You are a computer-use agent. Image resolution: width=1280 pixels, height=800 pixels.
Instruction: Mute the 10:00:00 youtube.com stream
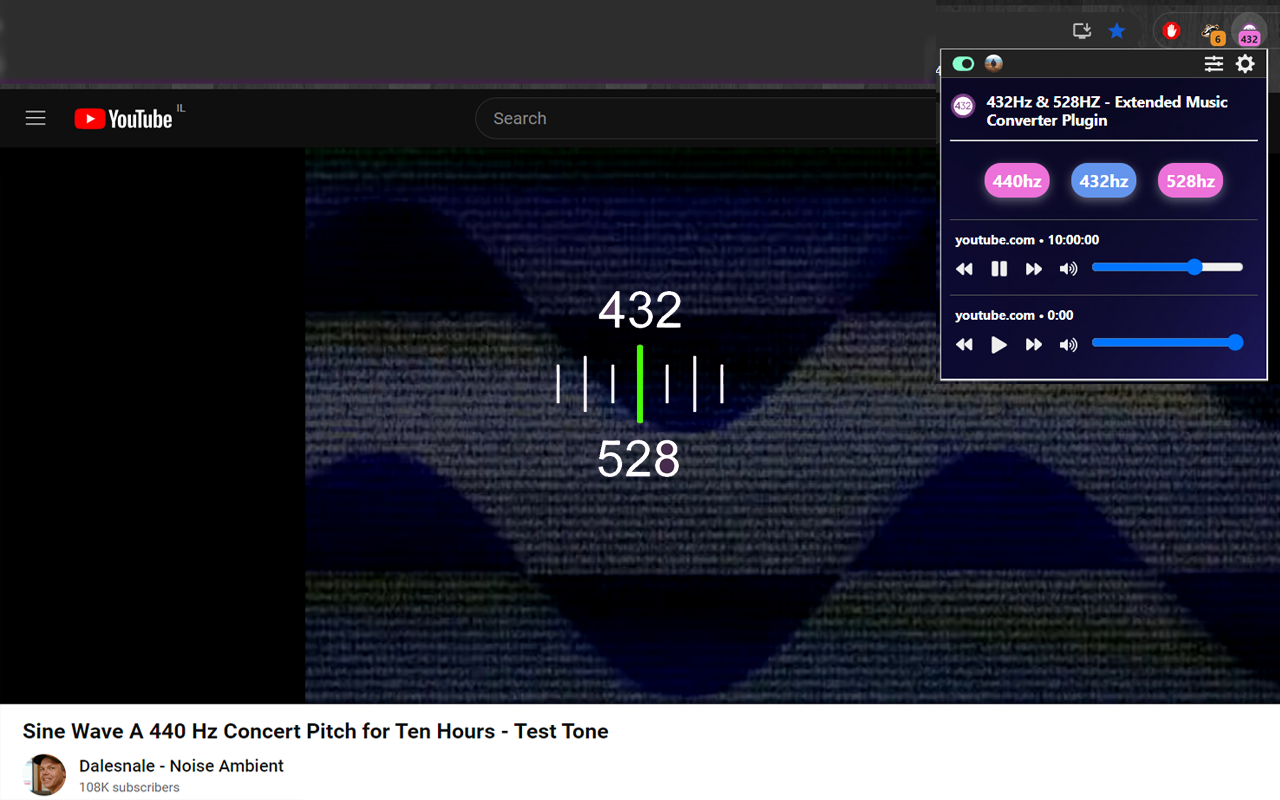1068,268
